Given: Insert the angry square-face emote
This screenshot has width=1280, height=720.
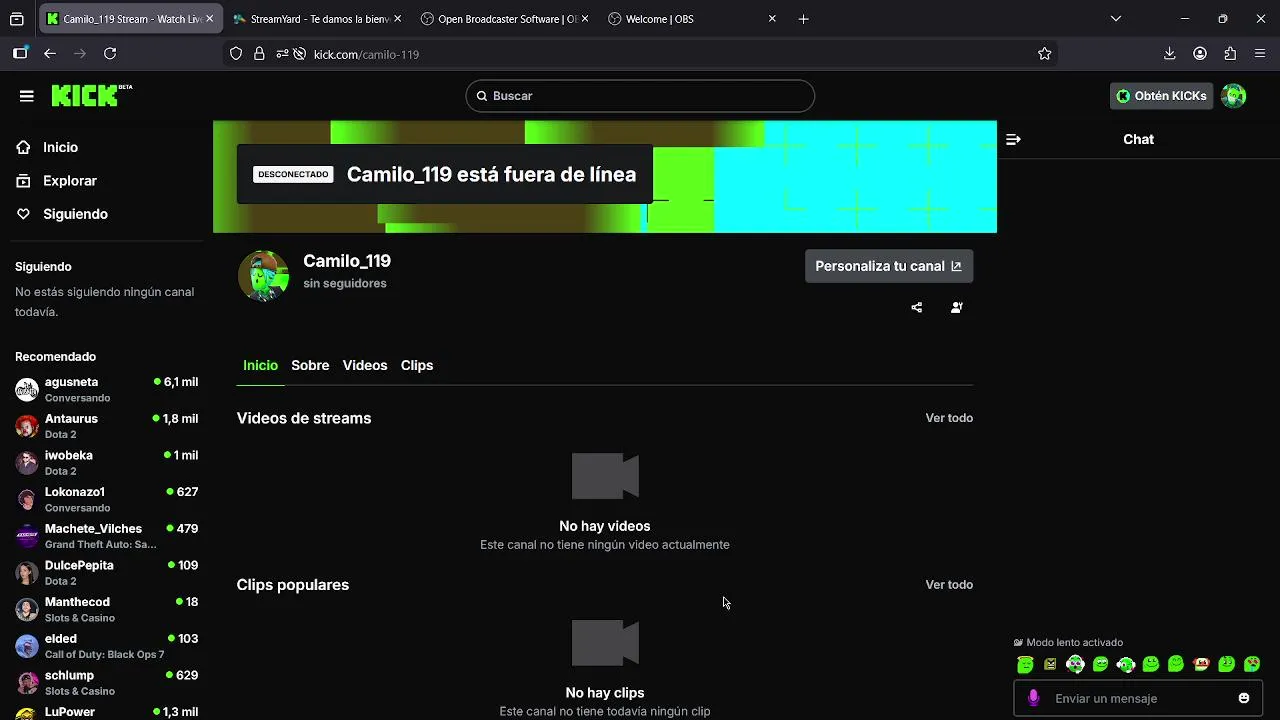Looking at the screenshot, I should coord(1050,664).
